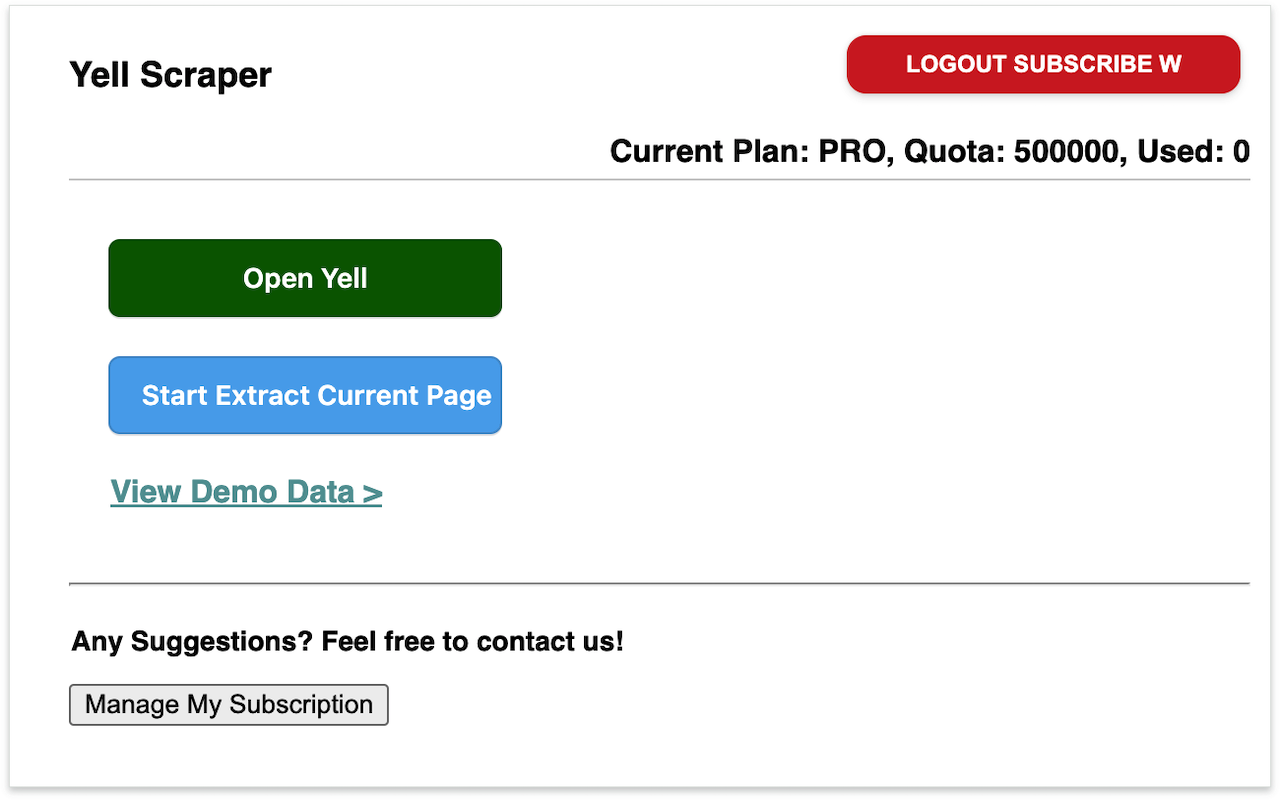Open Yell with the green button
The height and width of the screenshot is (800, 1280).
tap(305, 278)
